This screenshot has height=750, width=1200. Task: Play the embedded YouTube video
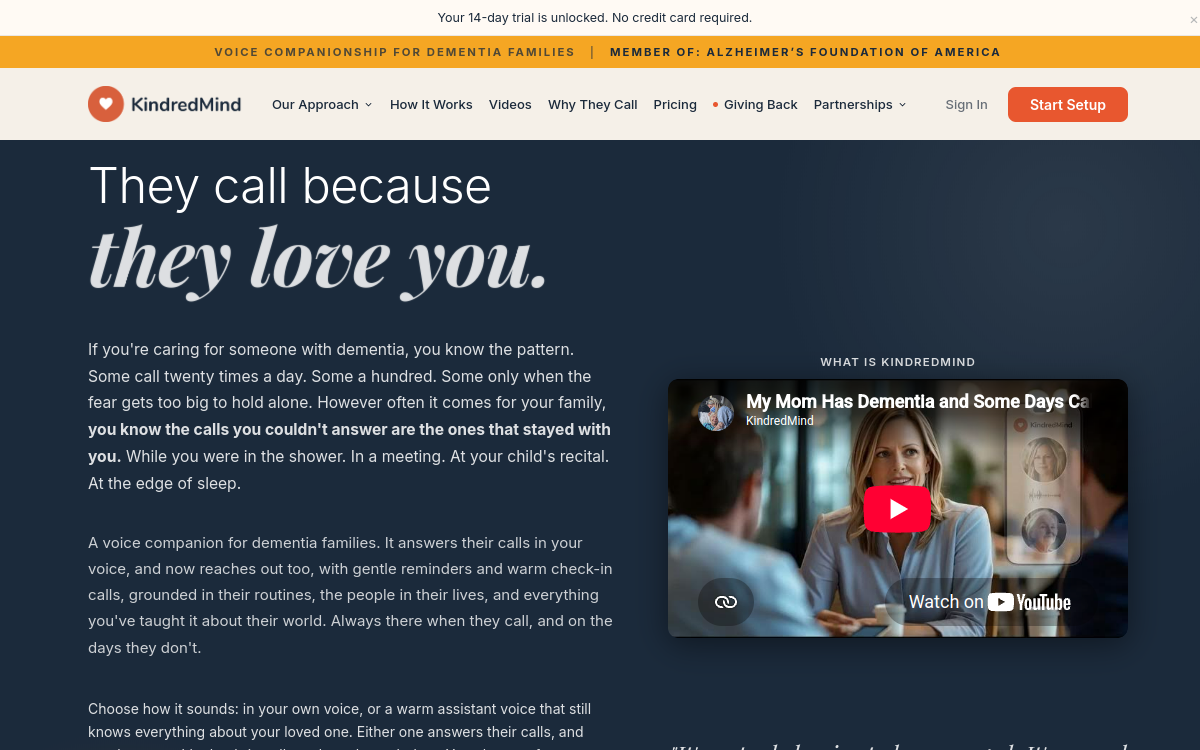pyautogui.click(x=897, y=509)
